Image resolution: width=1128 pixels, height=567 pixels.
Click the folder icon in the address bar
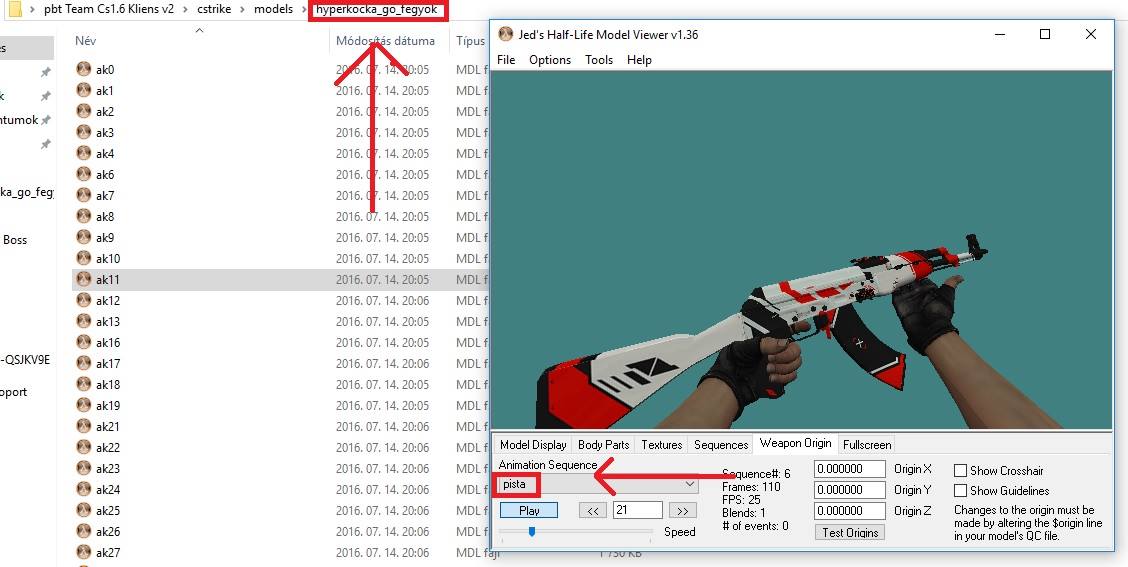[14, 9]
